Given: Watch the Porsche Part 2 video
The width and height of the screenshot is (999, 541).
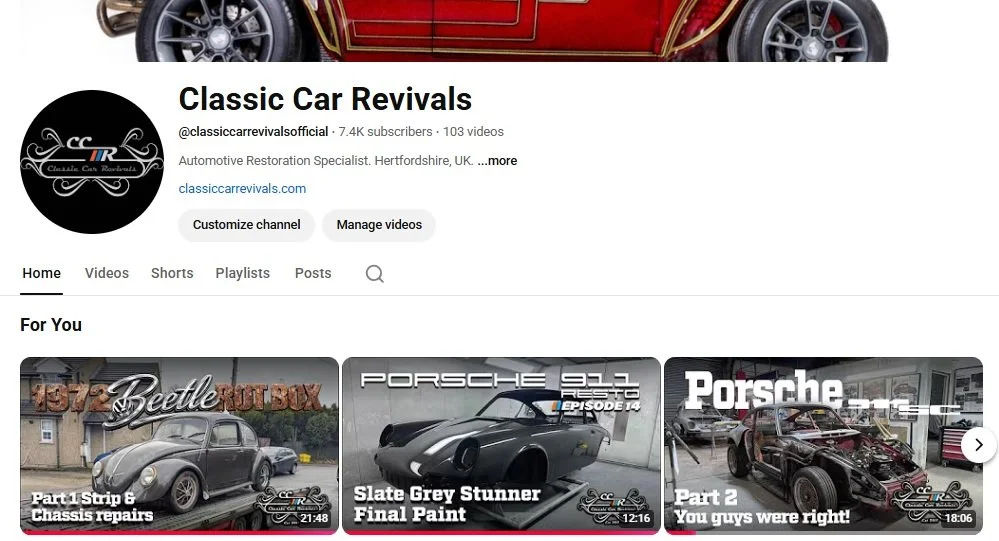Looking at the screenshot, I should coord(823,445).
